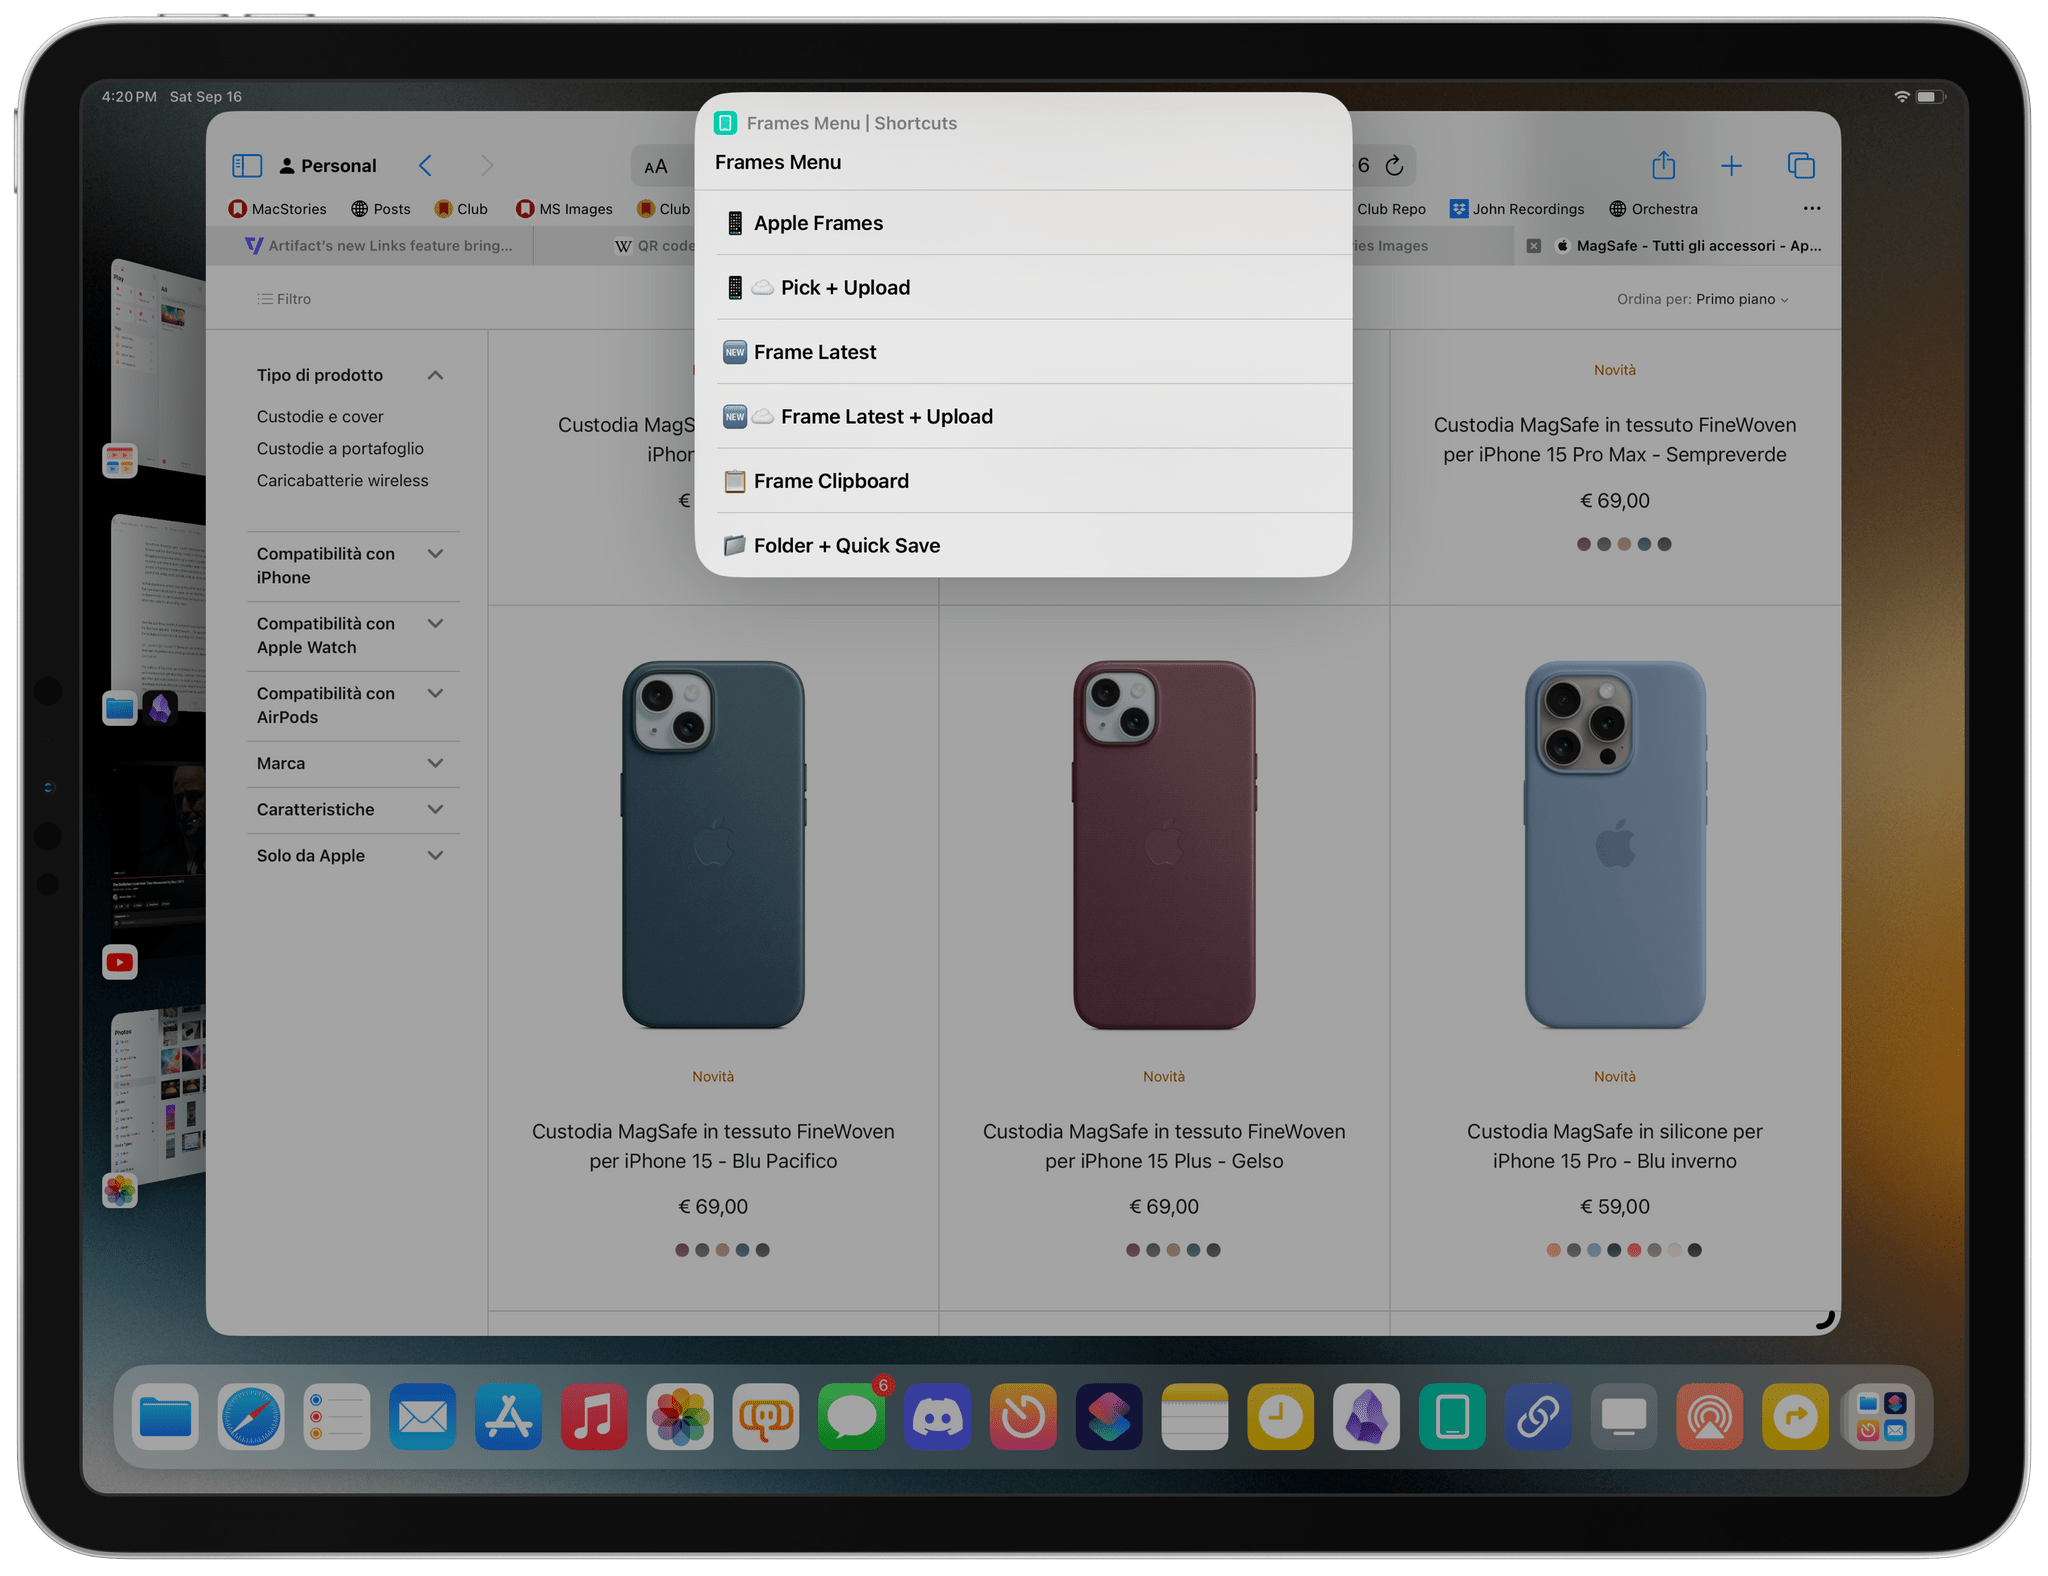
Task: Open the bookmarks bar overflow dots
Action: (1812, 208)
